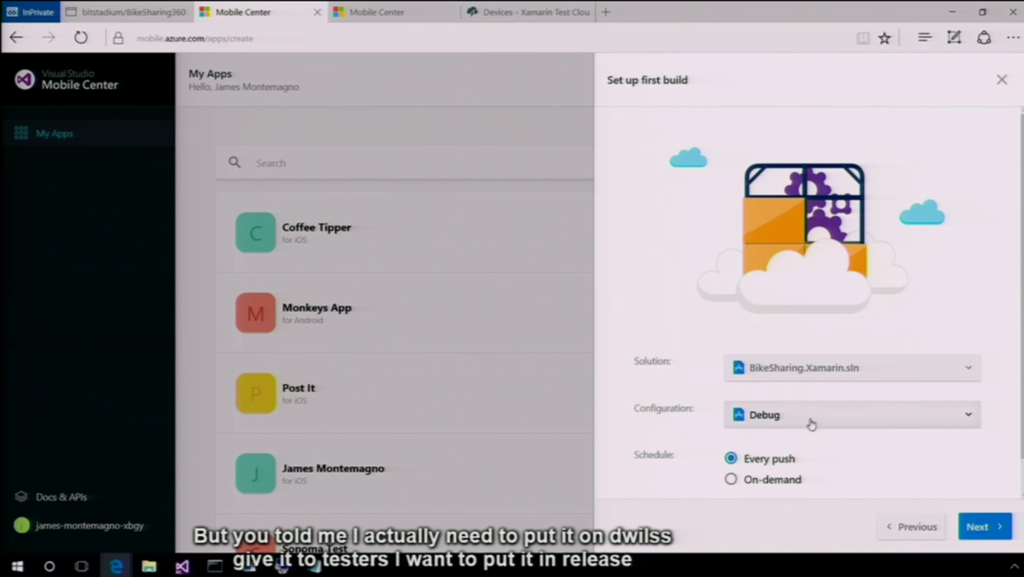This screenshot has height=577, width=1024.
Task: Open James Montemagno app tile icon
Action: point(255,473)
